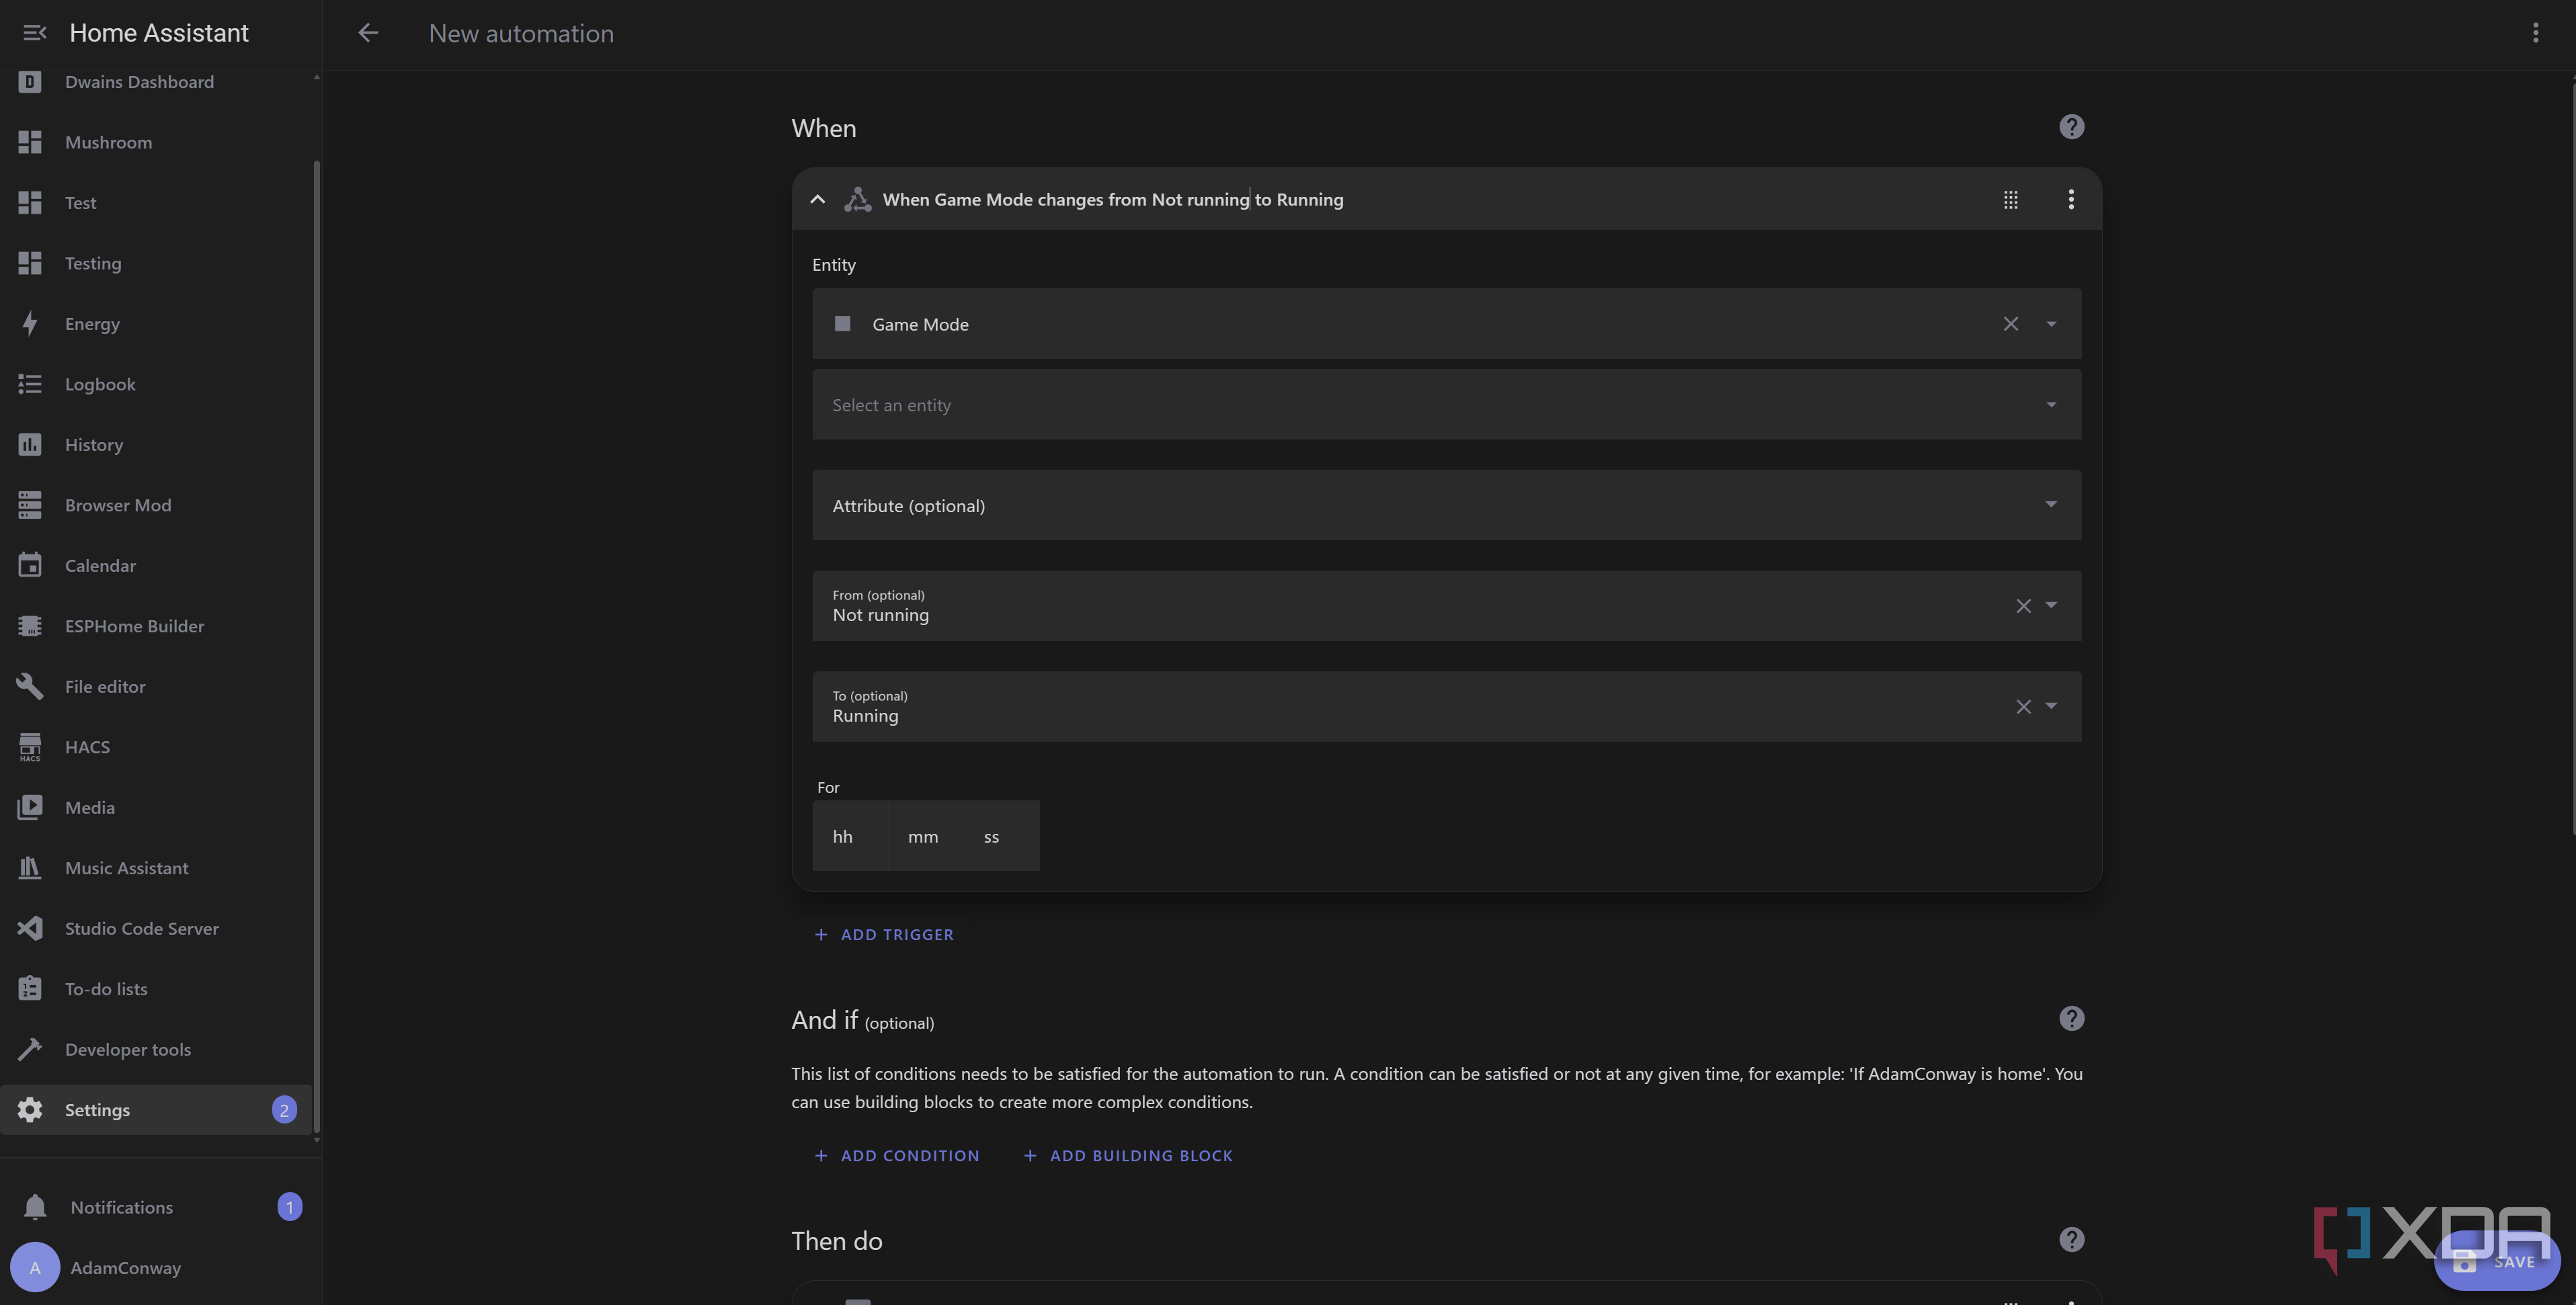Viewport: 2576px width, 1305px height.
Task: Click the hh hours field
Action: tap(849, 836)
